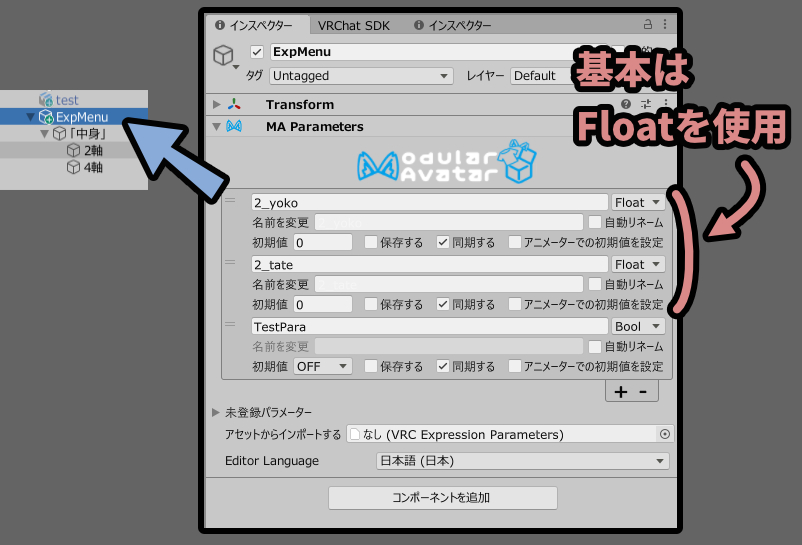Image resolution: width=802 pixels, height=545 pixels.
Task: Open the Default layer dropdown
Action: click(x=542, y=76)
